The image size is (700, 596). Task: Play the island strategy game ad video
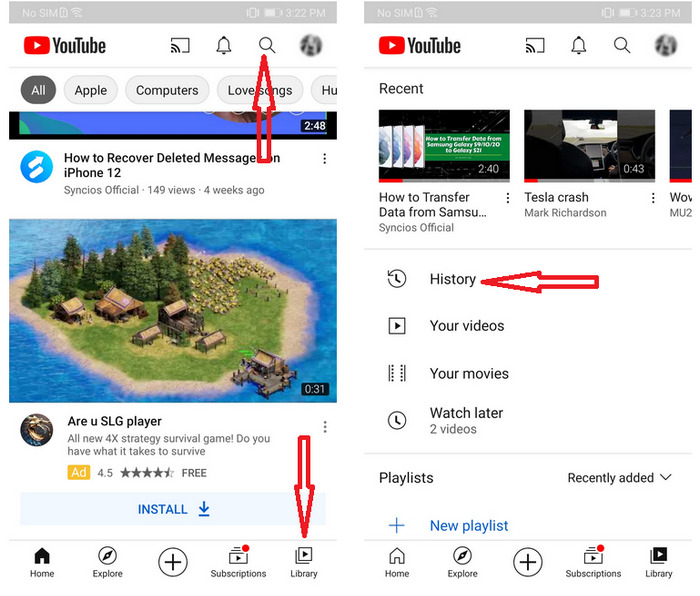coord(173,311)
